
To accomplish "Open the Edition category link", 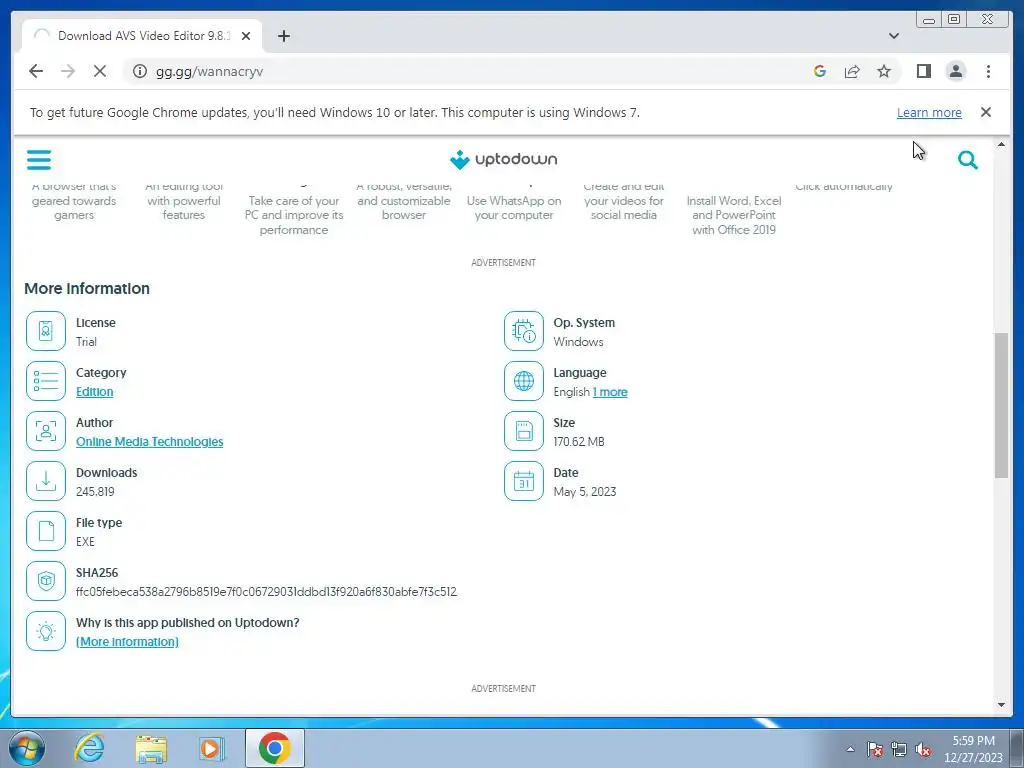I will 95,392.
